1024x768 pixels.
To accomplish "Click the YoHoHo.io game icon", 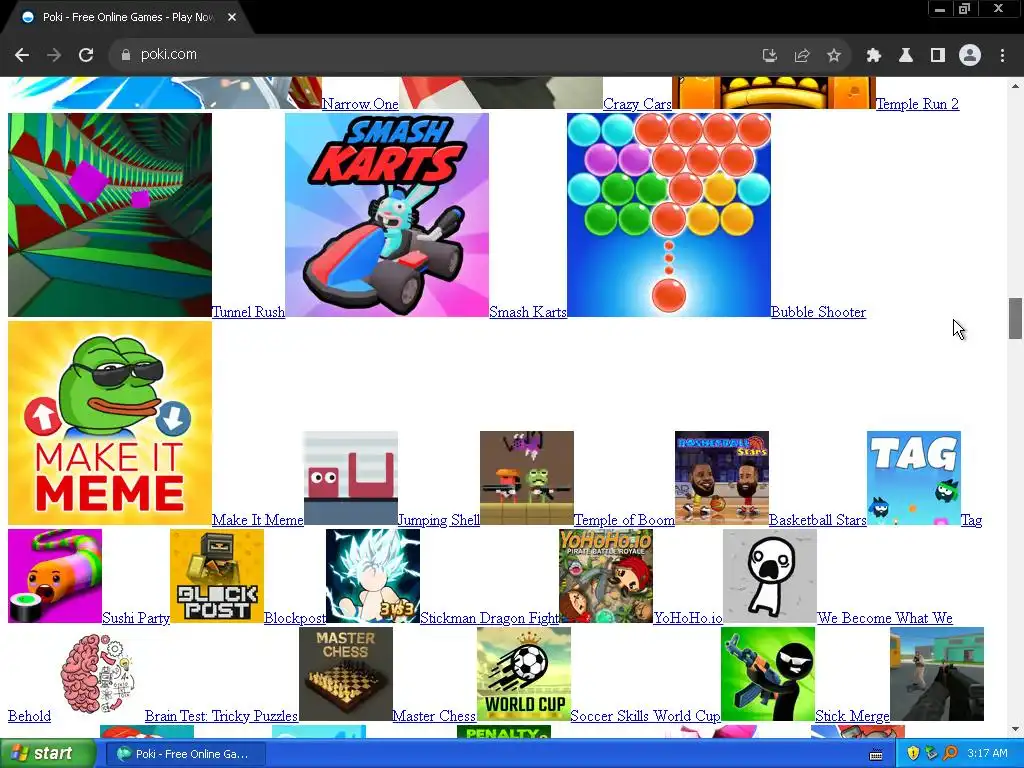I will 606,576.
